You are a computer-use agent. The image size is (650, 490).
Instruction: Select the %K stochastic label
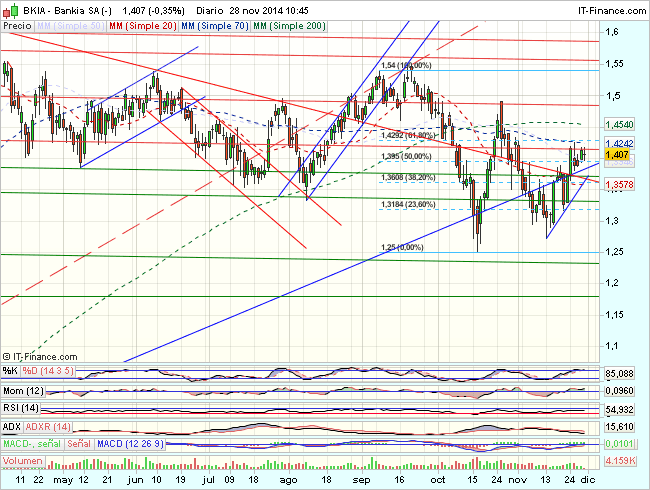click(x=10, y=371)
